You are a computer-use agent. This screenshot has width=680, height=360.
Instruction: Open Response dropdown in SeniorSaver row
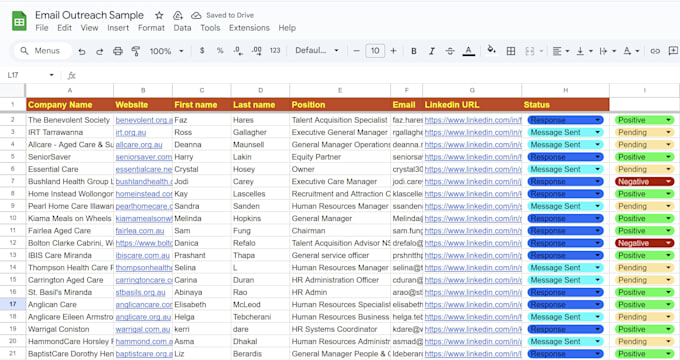click(x=565, y=157)
